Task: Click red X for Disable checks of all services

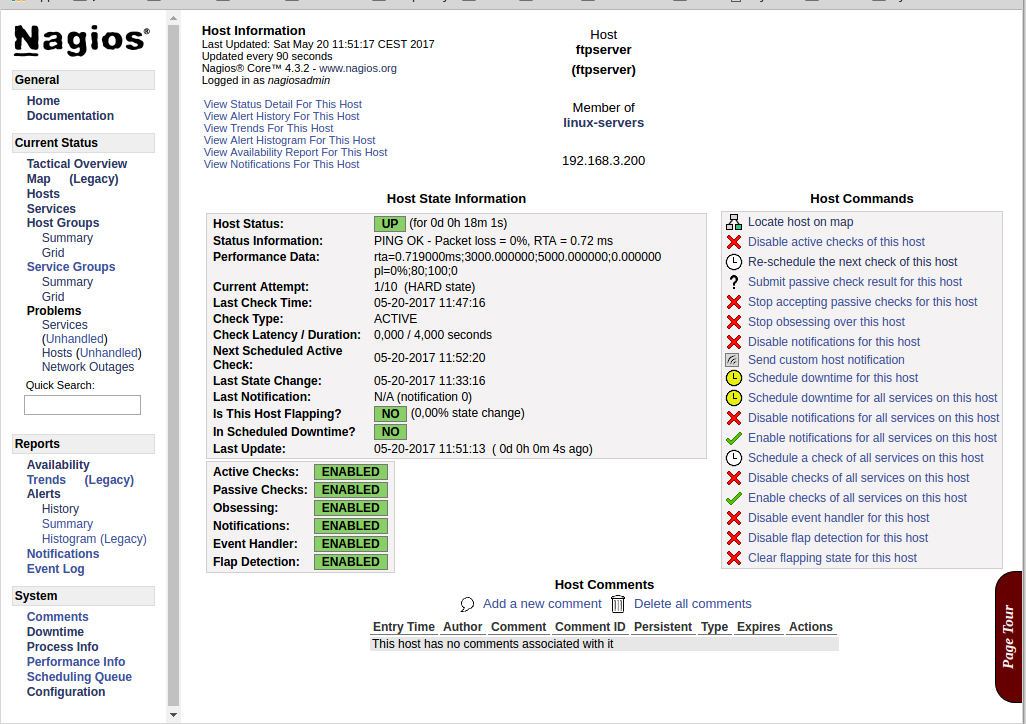Action: [734, 478]
